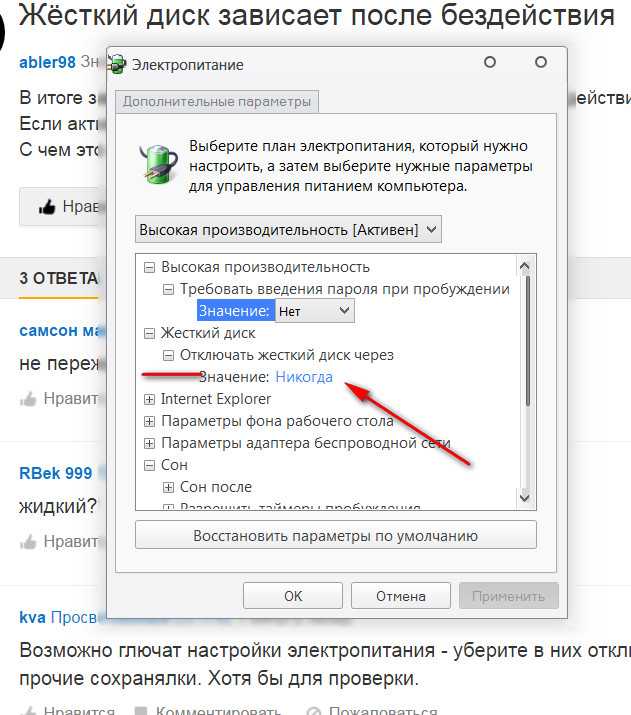Open the RBek 999 user profile link
Image resolution: width=631 pixels, height=715 pixels.
(56, 473)
